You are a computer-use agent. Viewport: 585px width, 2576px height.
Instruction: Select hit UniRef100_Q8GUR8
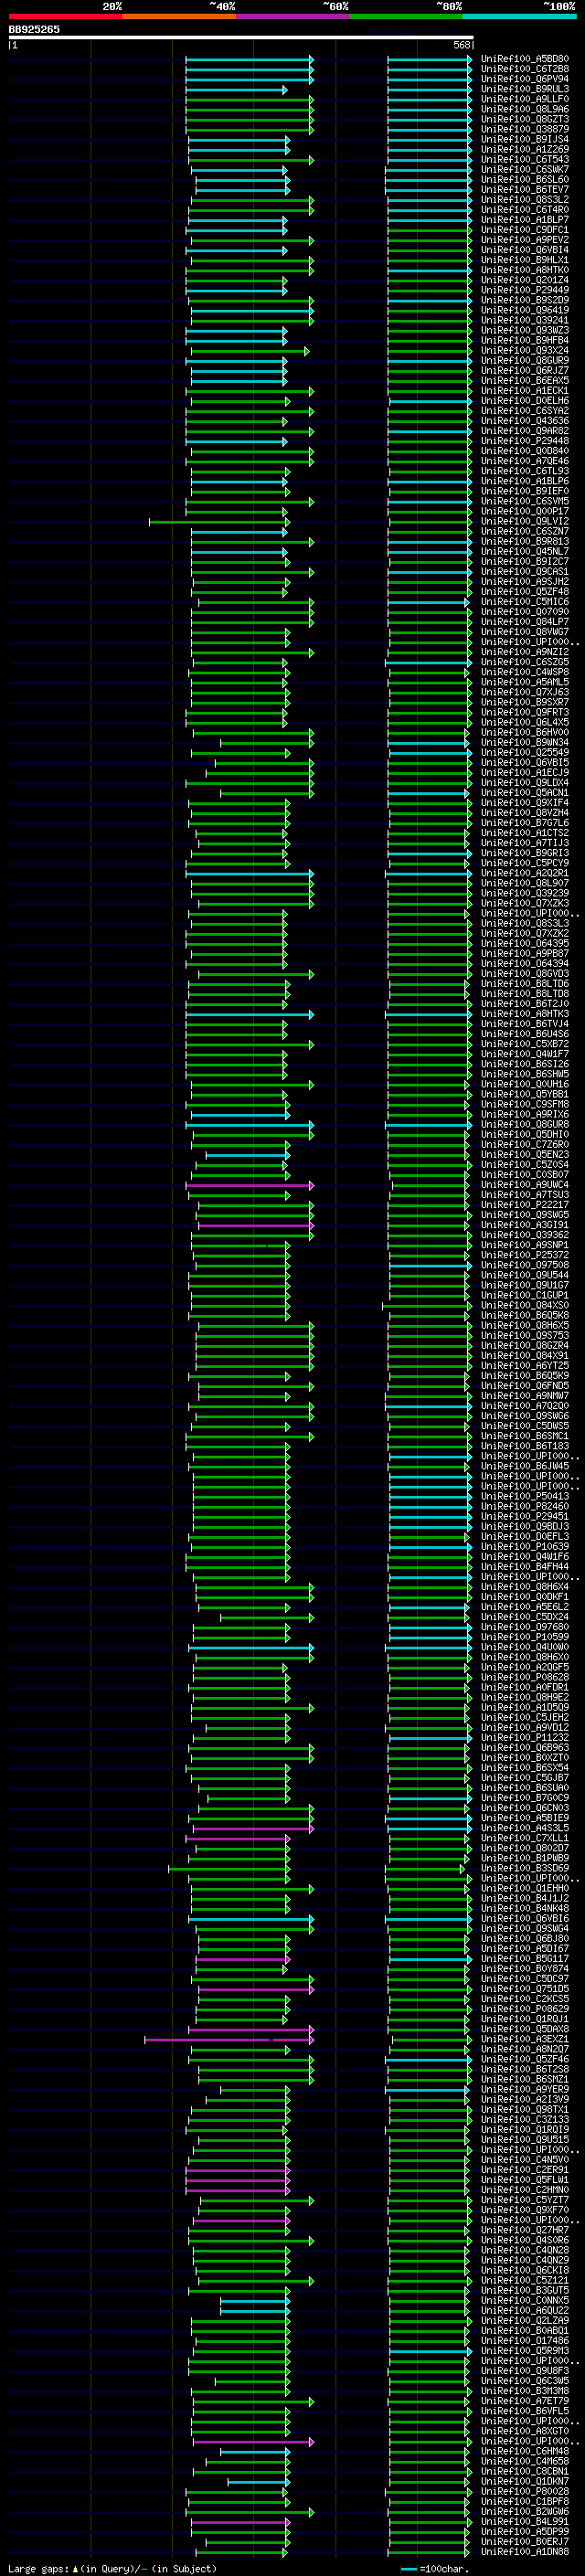coord(525,1124)
